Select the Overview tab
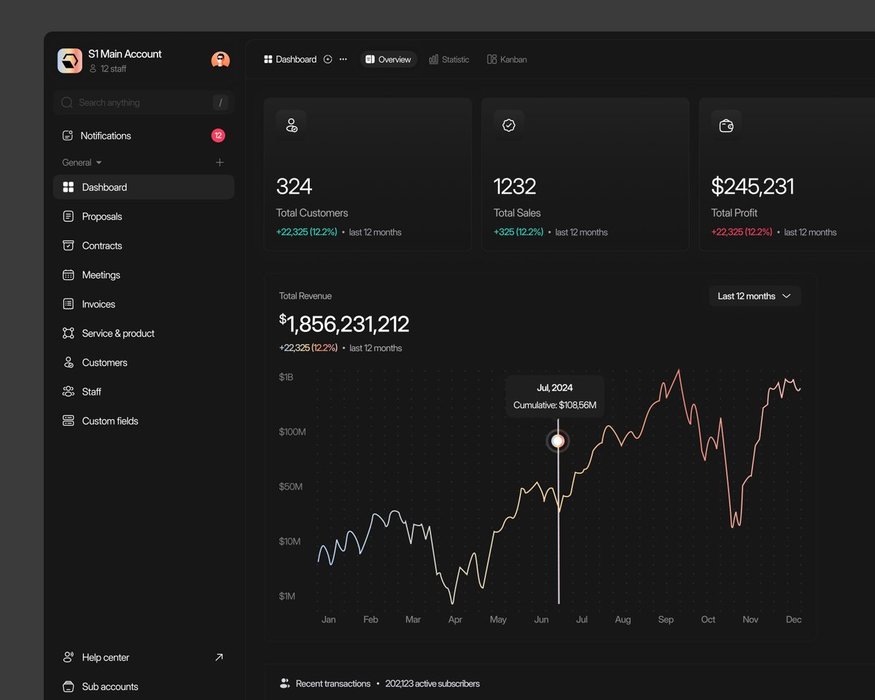 [388, 60]
